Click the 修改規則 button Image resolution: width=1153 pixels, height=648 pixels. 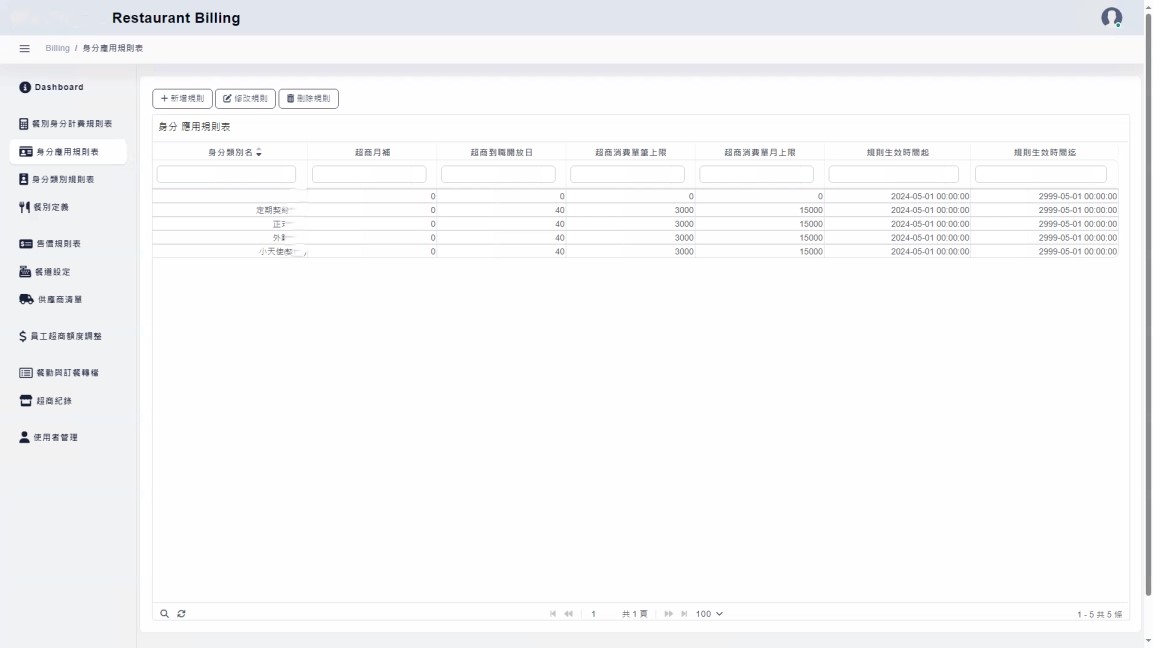(x=245, y=98)
